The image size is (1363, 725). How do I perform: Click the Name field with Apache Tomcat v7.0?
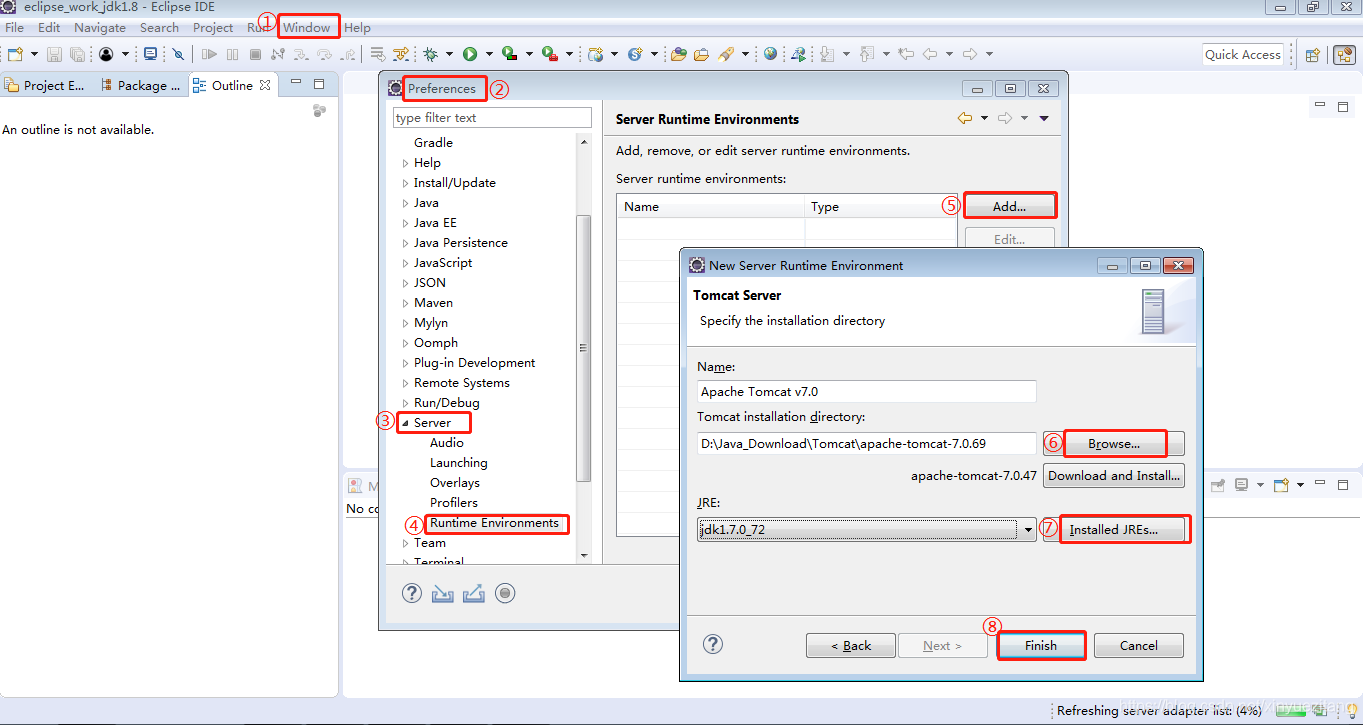[867, 391]
